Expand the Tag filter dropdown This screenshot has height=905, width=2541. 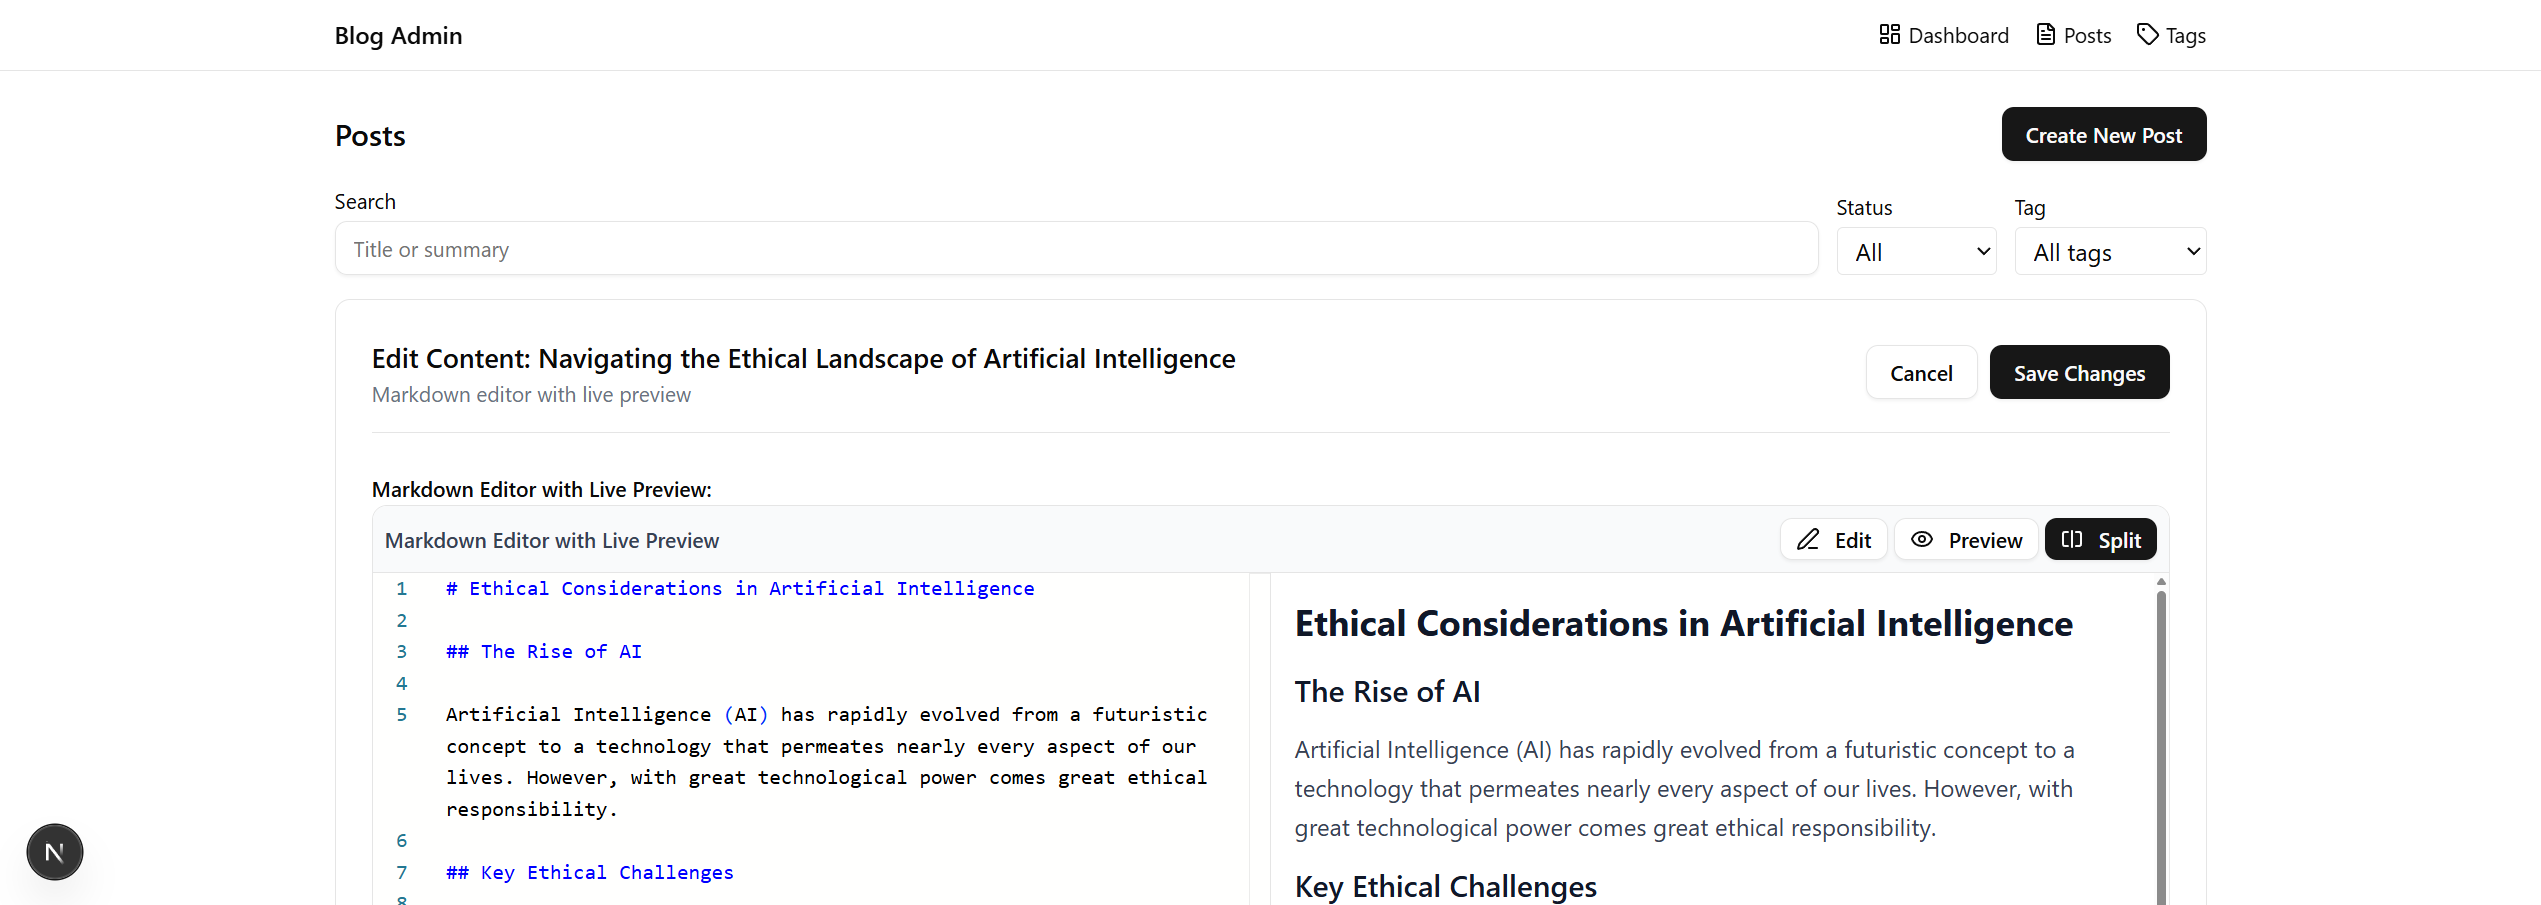click(x=2110, y=252)
